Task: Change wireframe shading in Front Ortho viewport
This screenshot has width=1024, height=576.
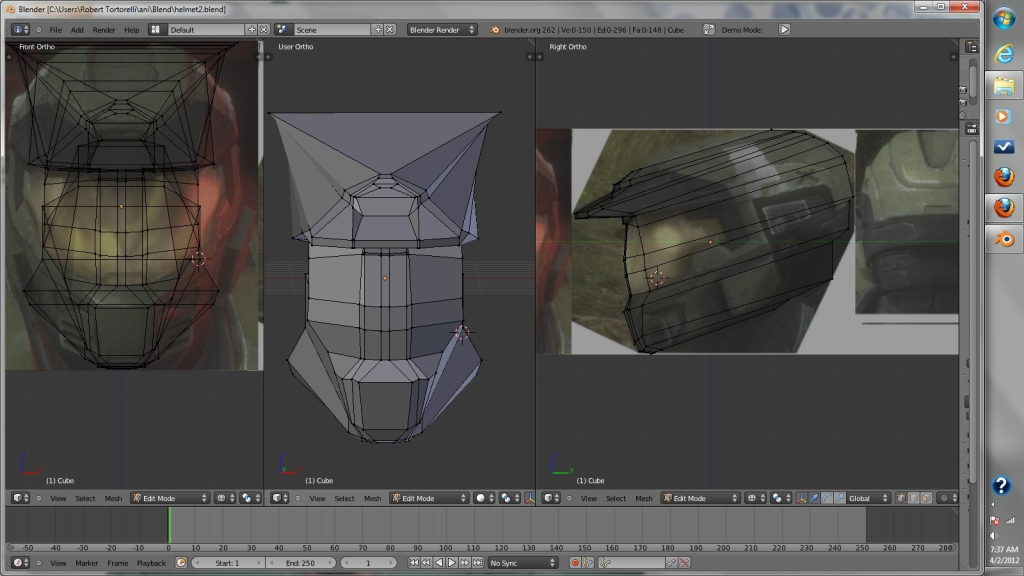Action: click(225, 498)
